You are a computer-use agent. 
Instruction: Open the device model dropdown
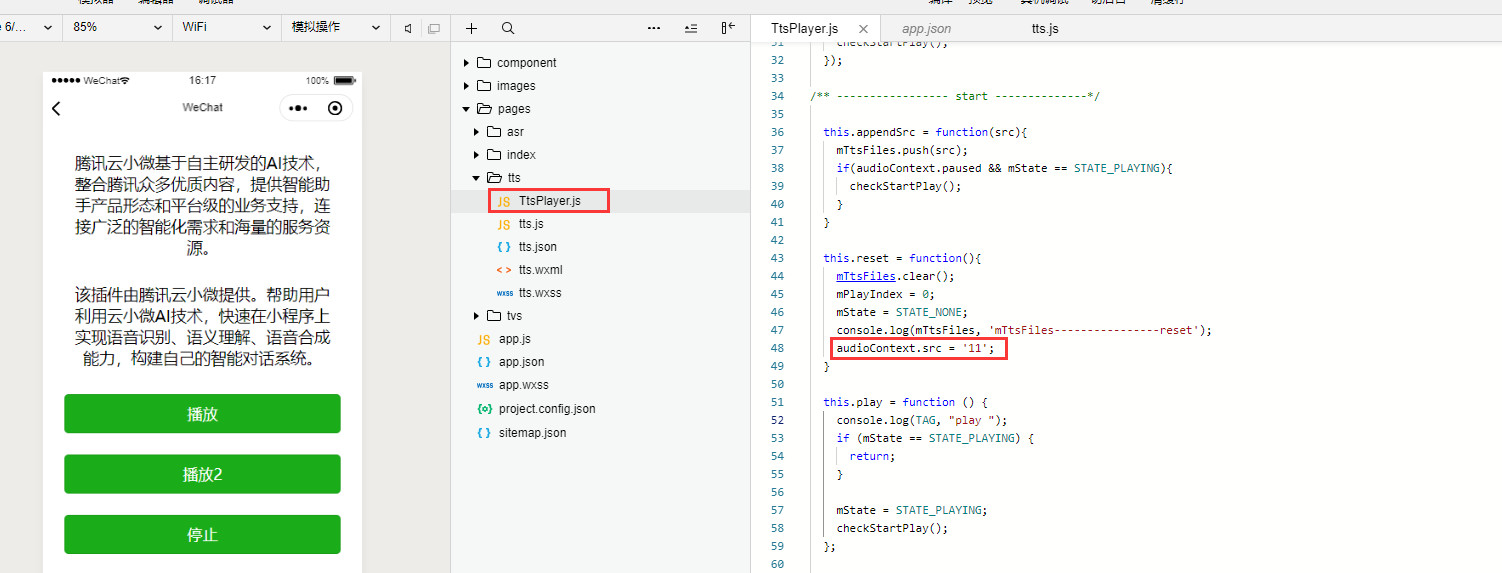(x=31, y=27)
